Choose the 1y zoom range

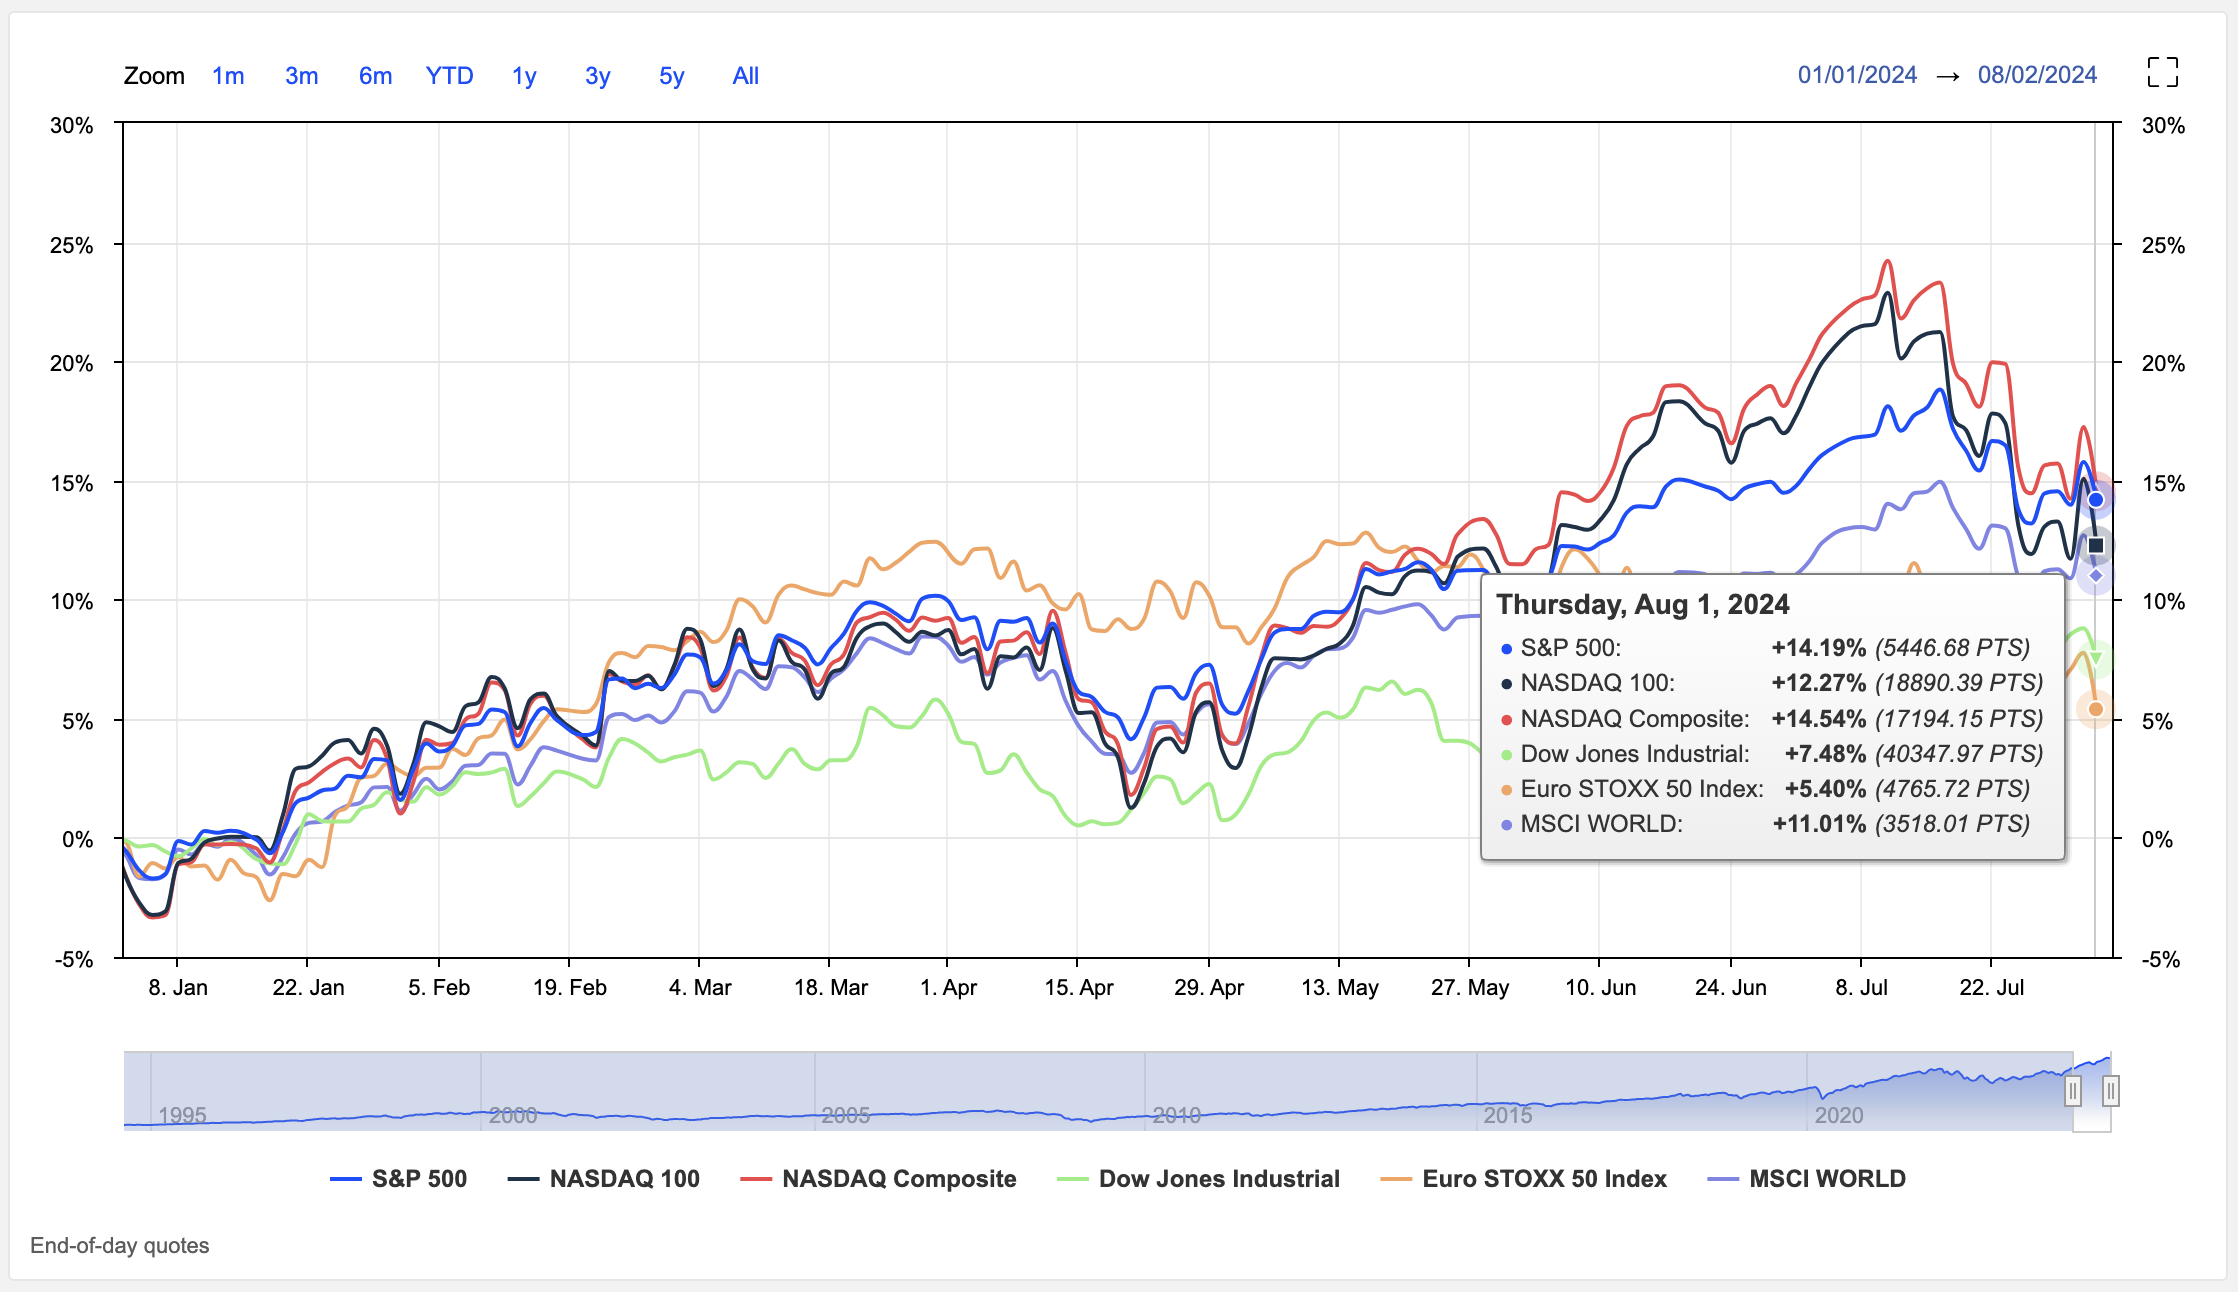(x=524, y=76)
